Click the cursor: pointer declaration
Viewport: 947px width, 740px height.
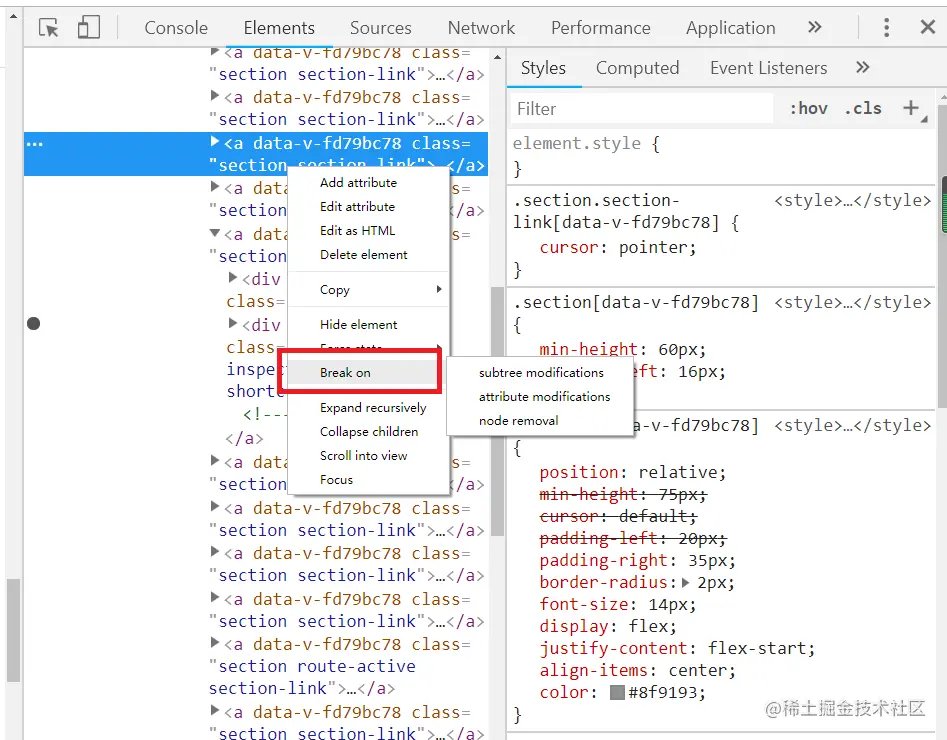tap(617, 248)
